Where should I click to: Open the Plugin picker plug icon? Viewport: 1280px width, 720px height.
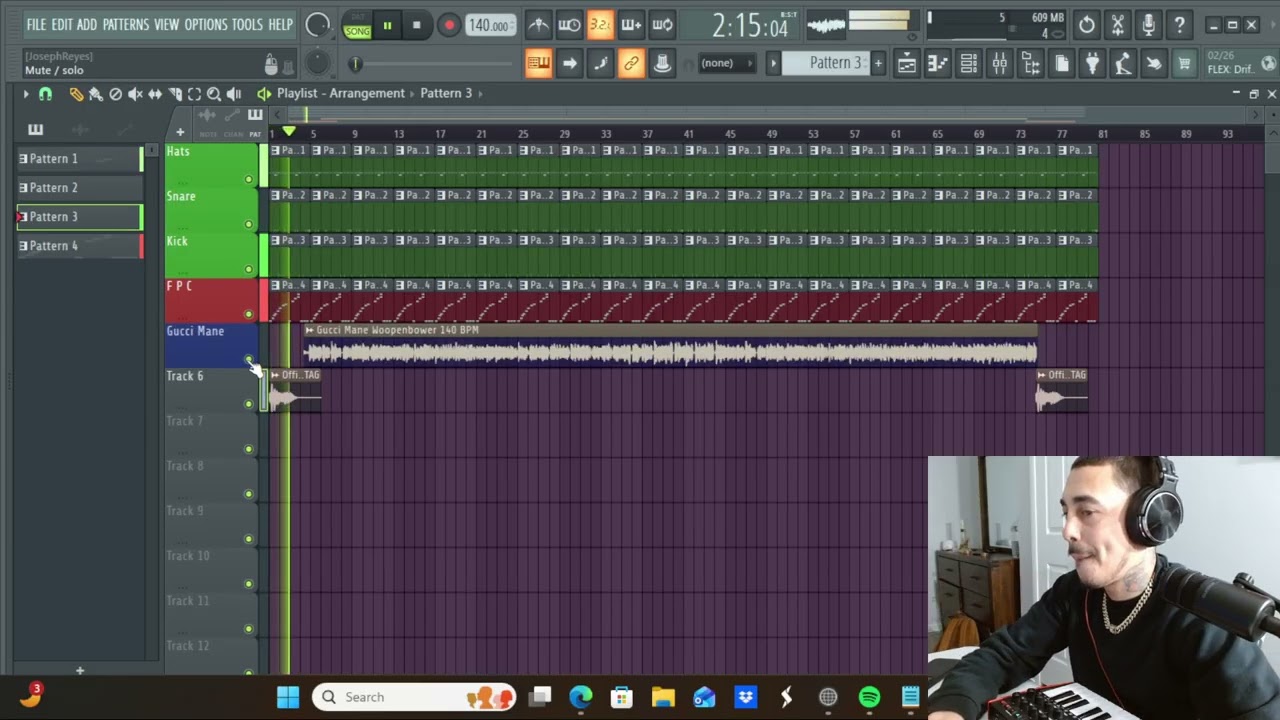pyautogui.click(x=1093, y=64)
